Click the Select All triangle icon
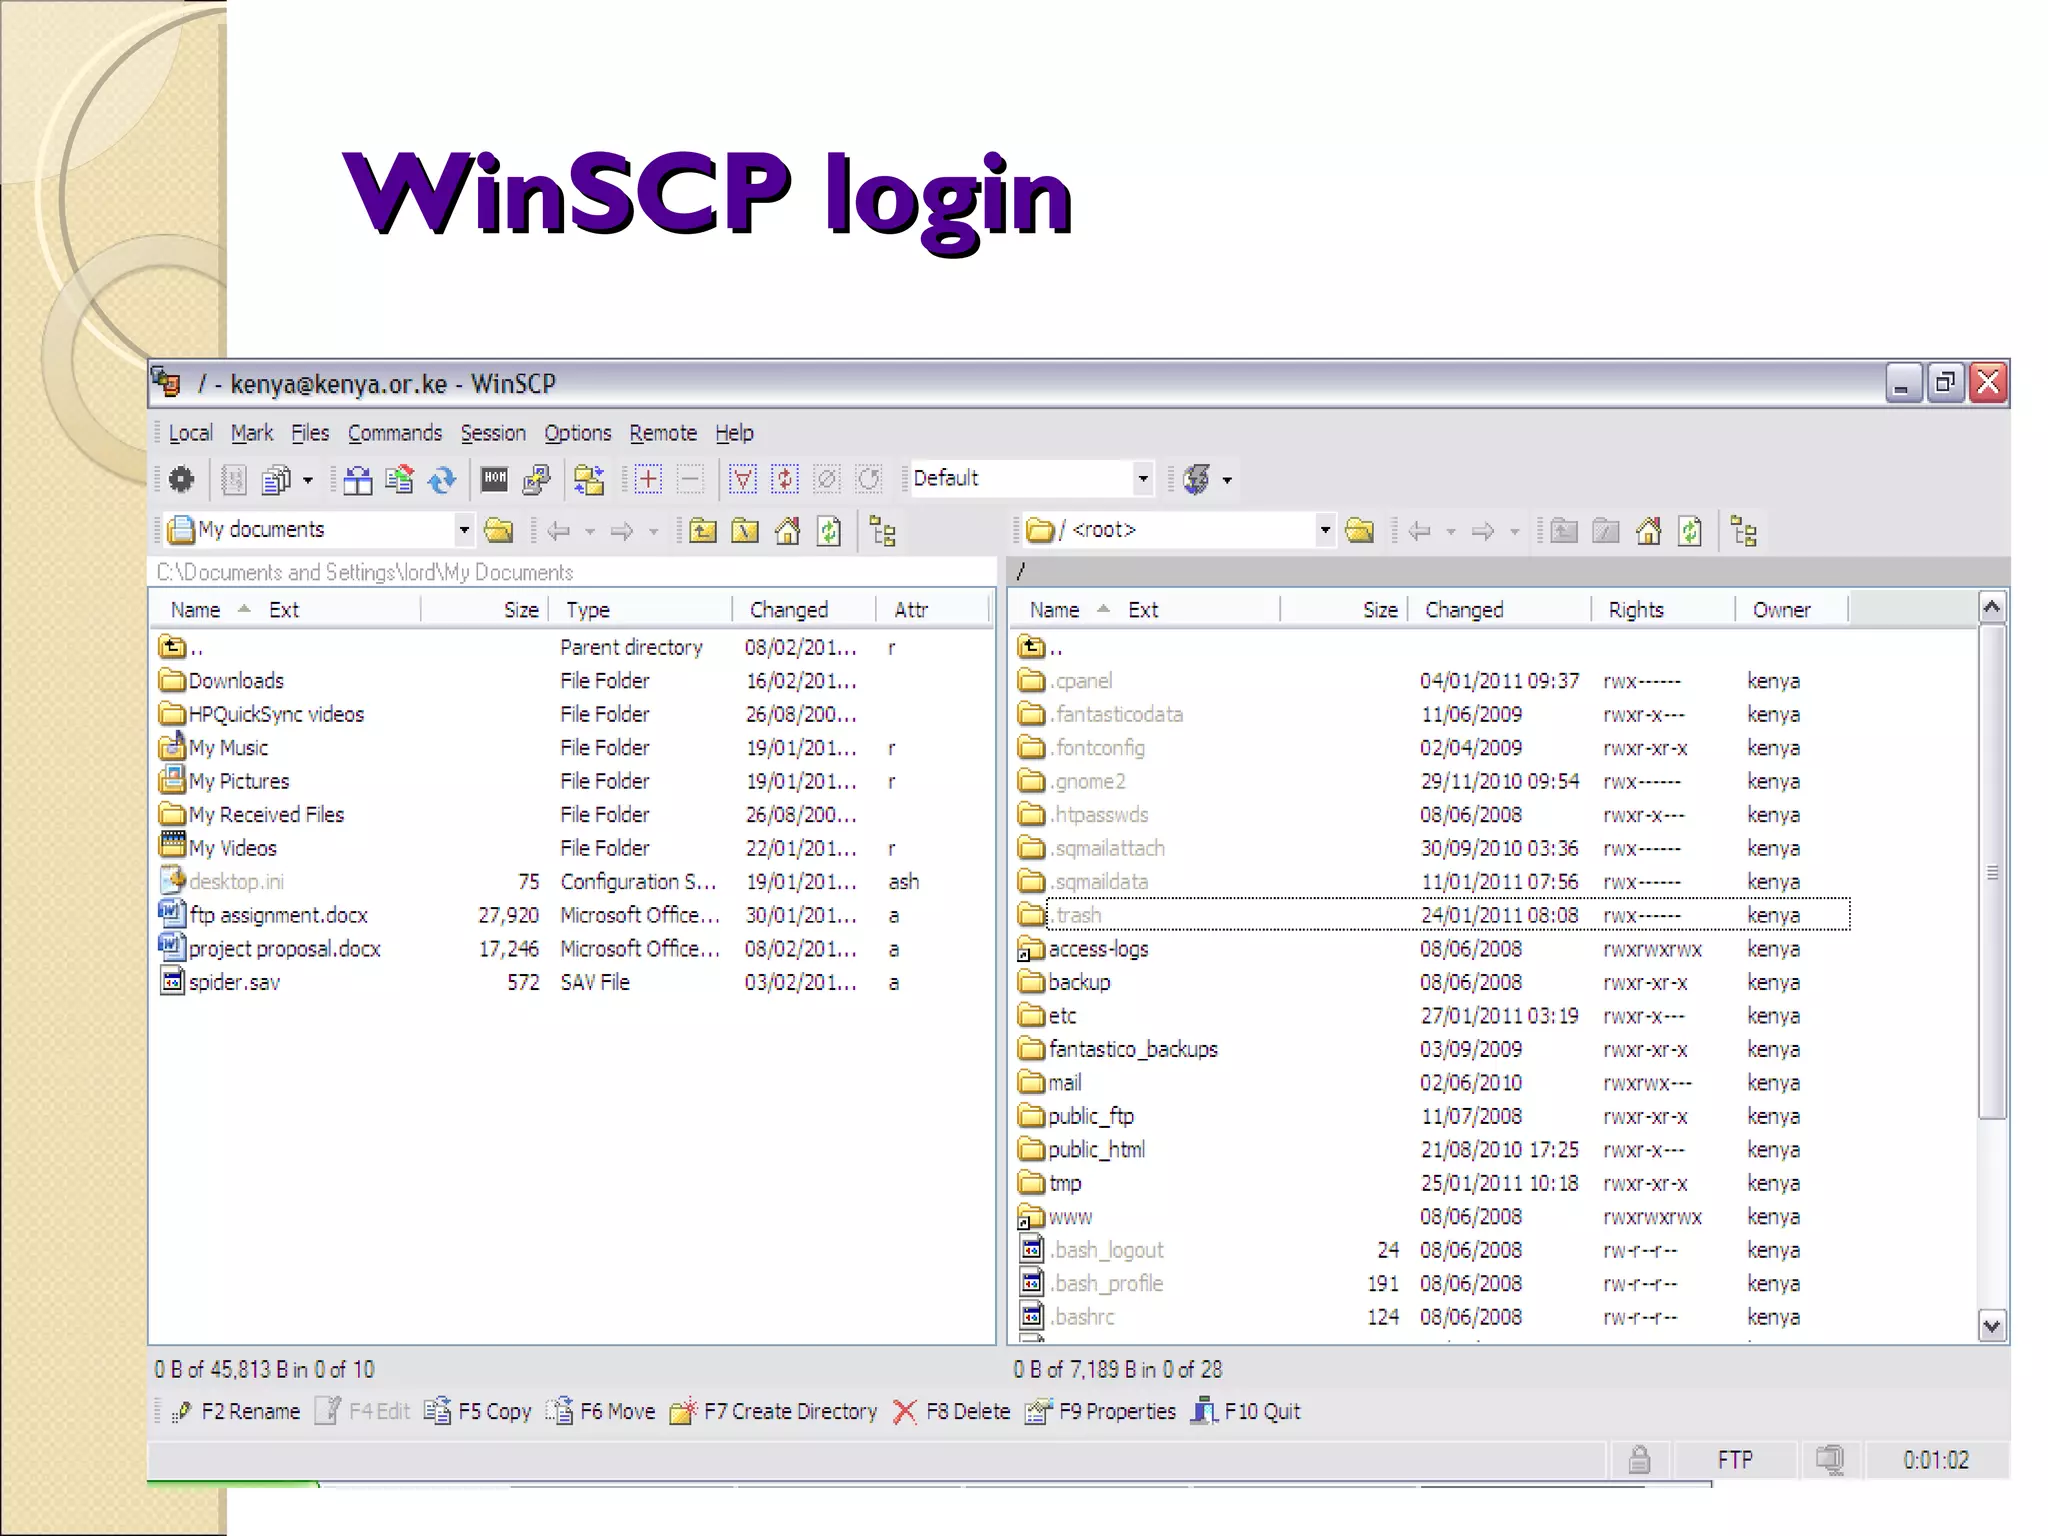 pos(743,480)
